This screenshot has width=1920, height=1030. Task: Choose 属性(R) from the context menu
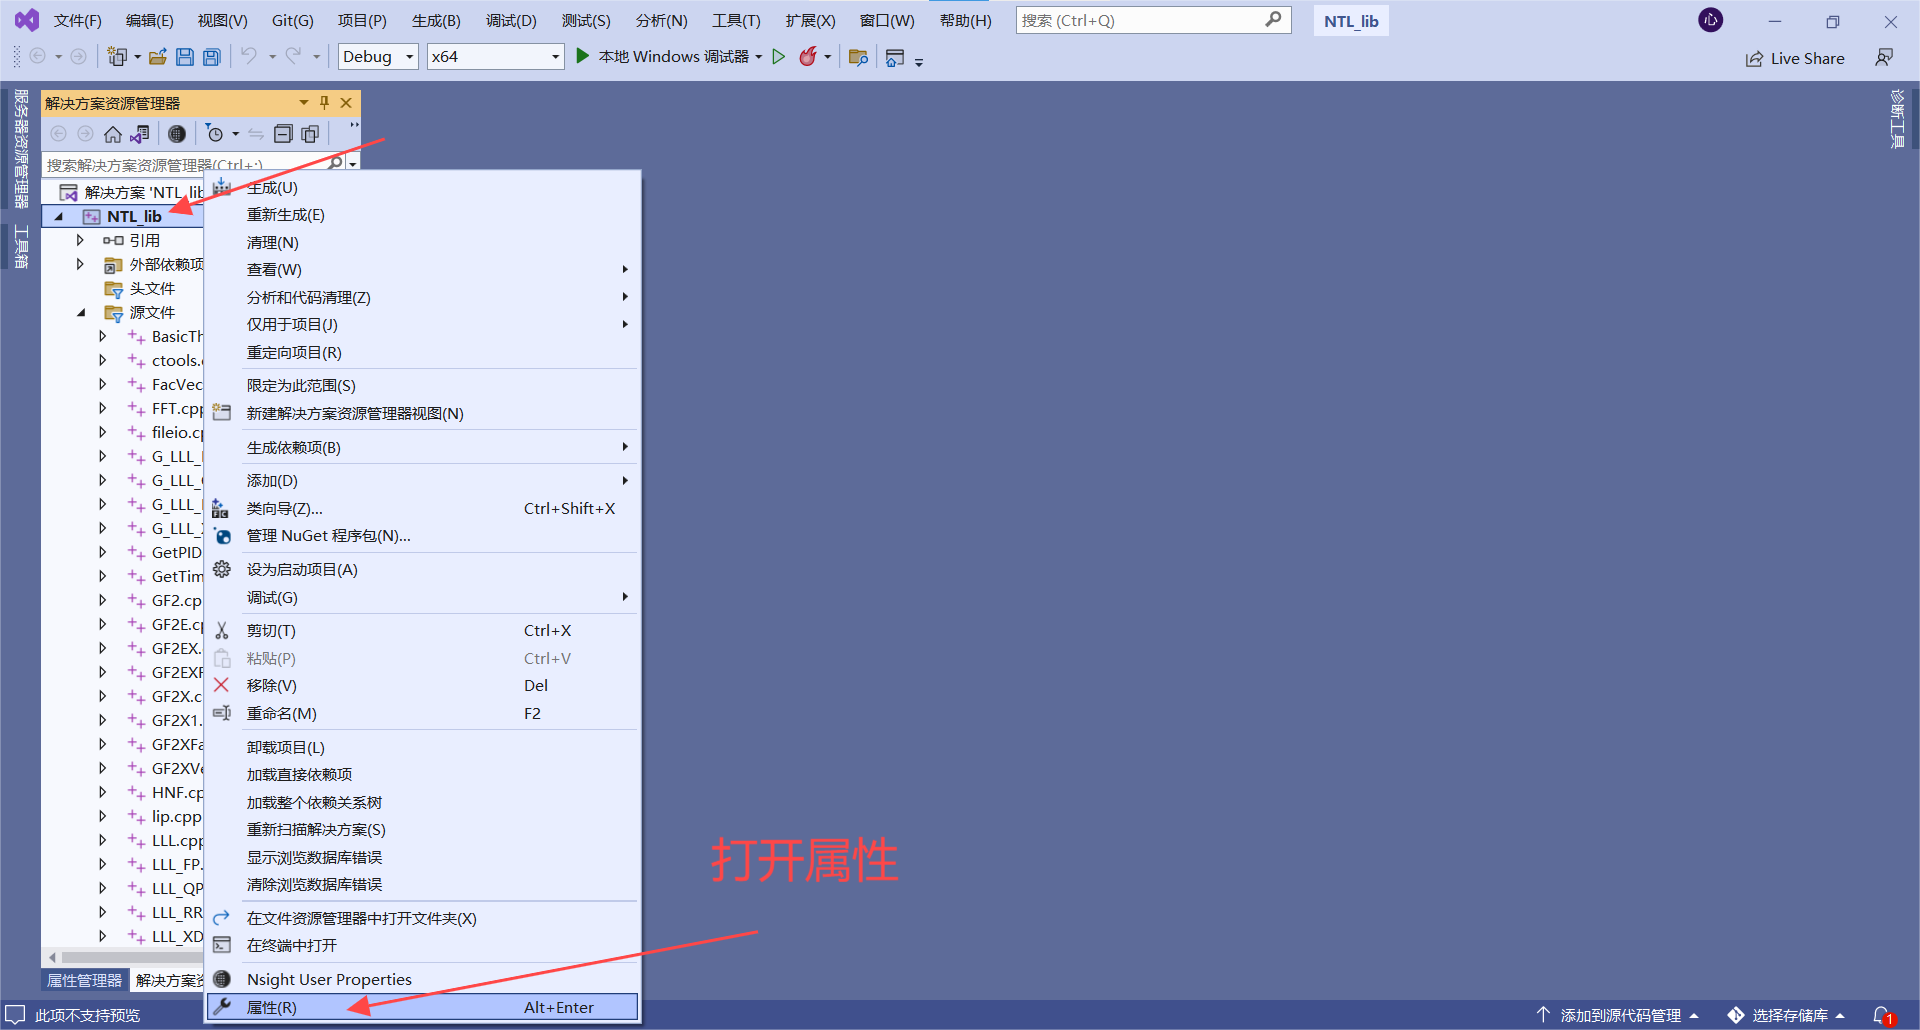click(422, 1007)
